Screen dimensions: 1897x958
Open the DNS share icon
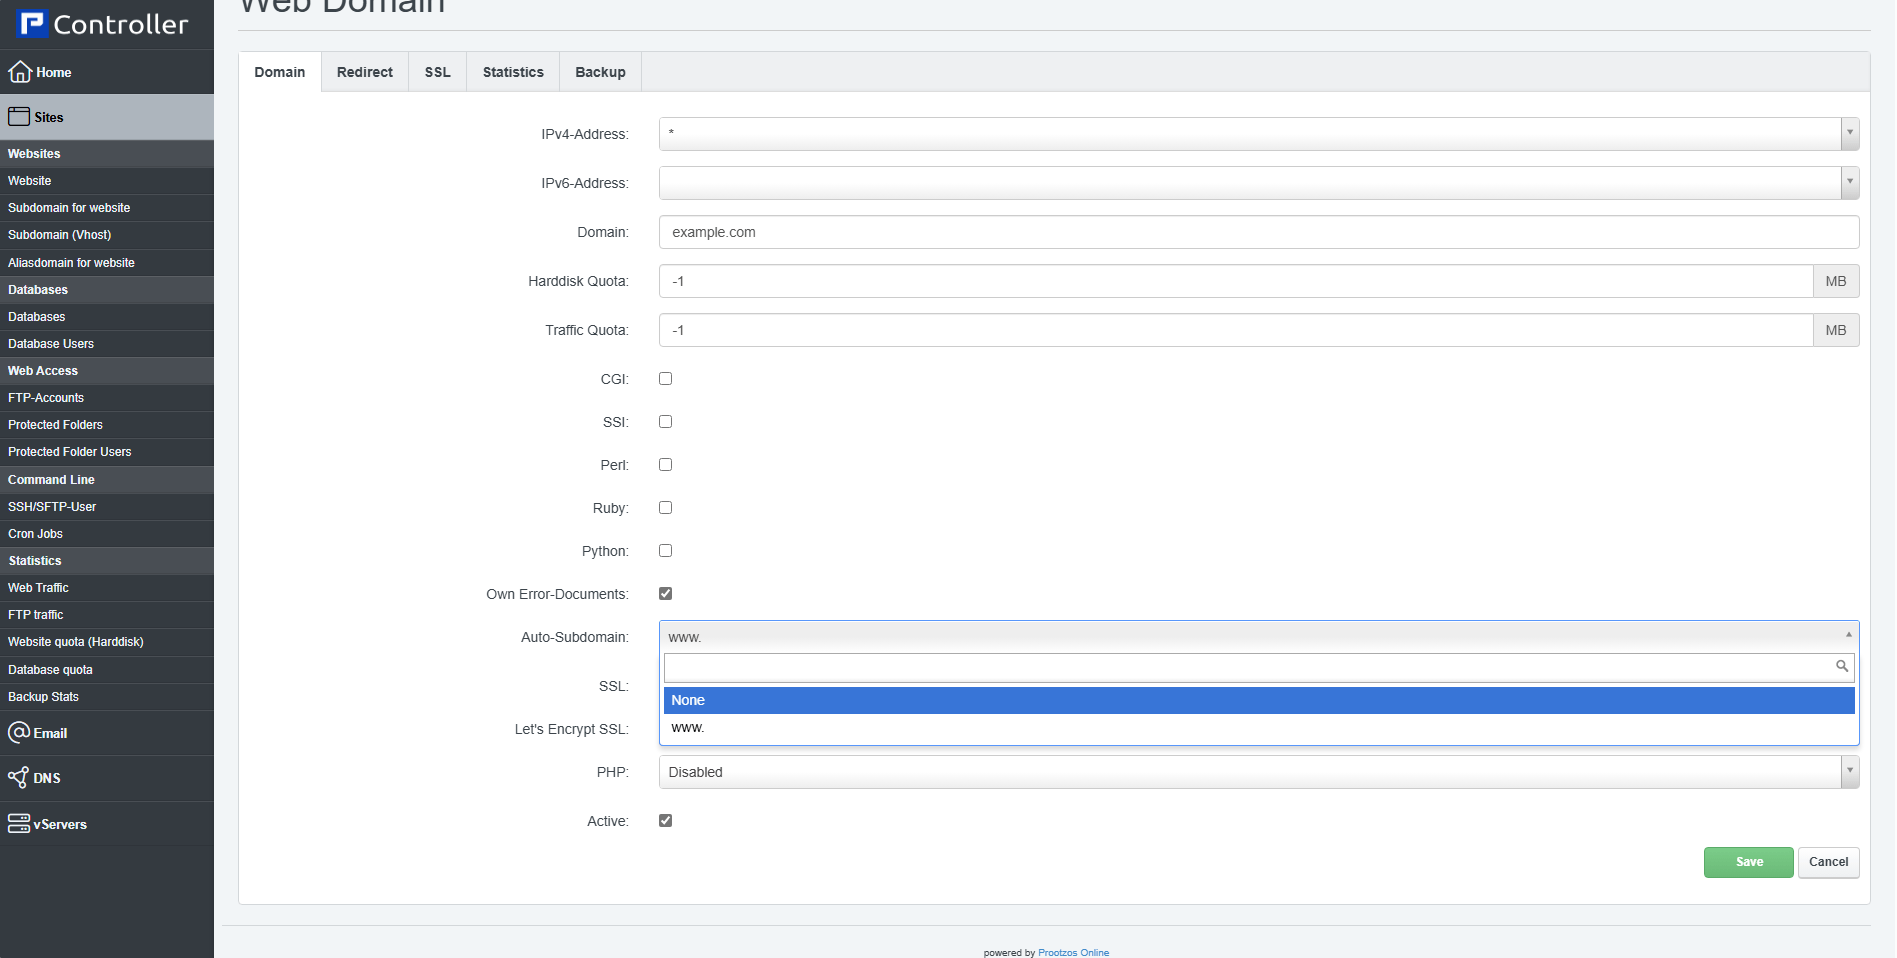(x=19, y=778)
